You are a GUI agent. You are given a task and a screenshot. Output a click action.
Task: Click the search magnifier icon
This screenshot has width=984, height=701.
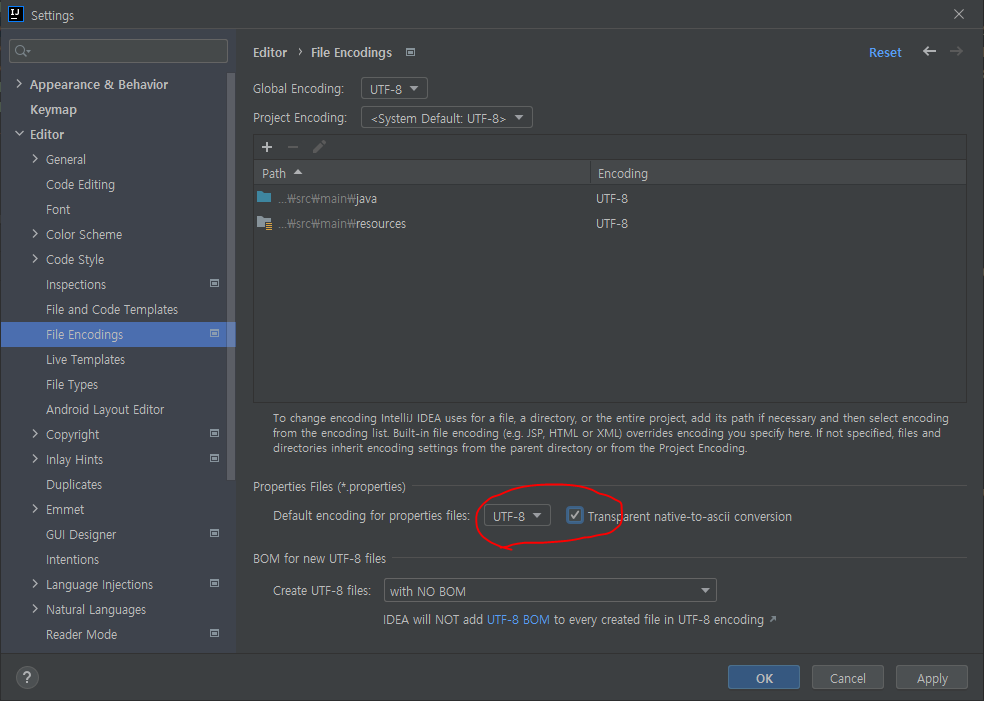coord(22,51)
